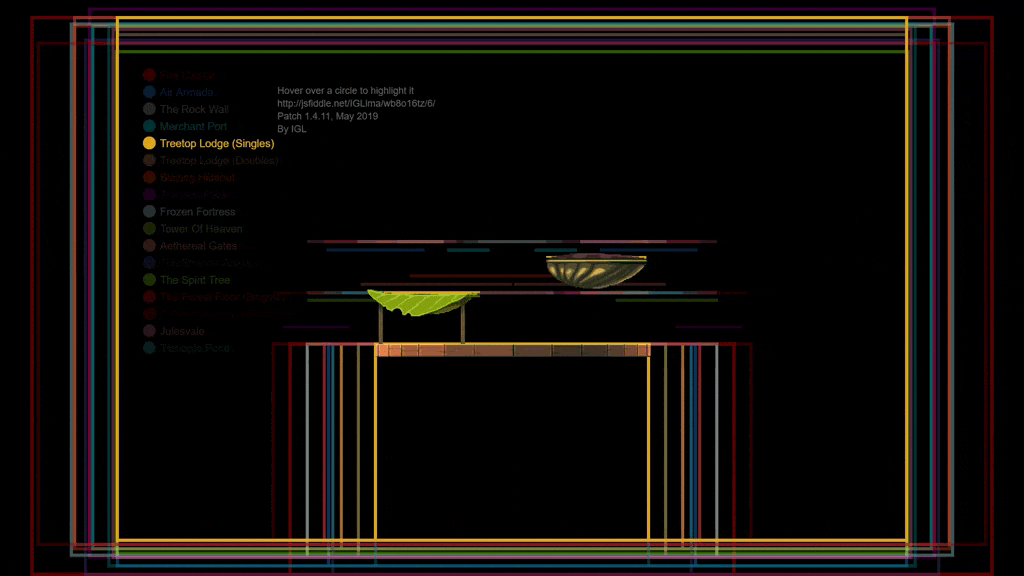Click the Blazing Hideout legend label
1024x576 pixels.
coord(197,177)
